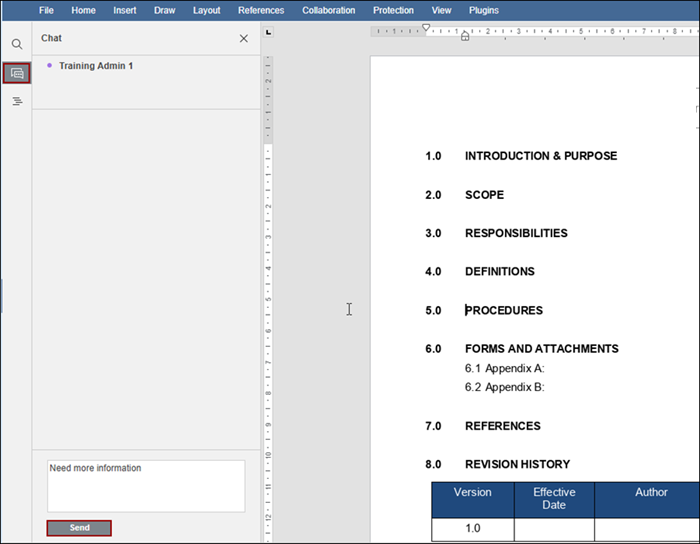Open the Insert tab
Image resolution: width=700 pixels, height=544 pixels.
click(125, 10)
